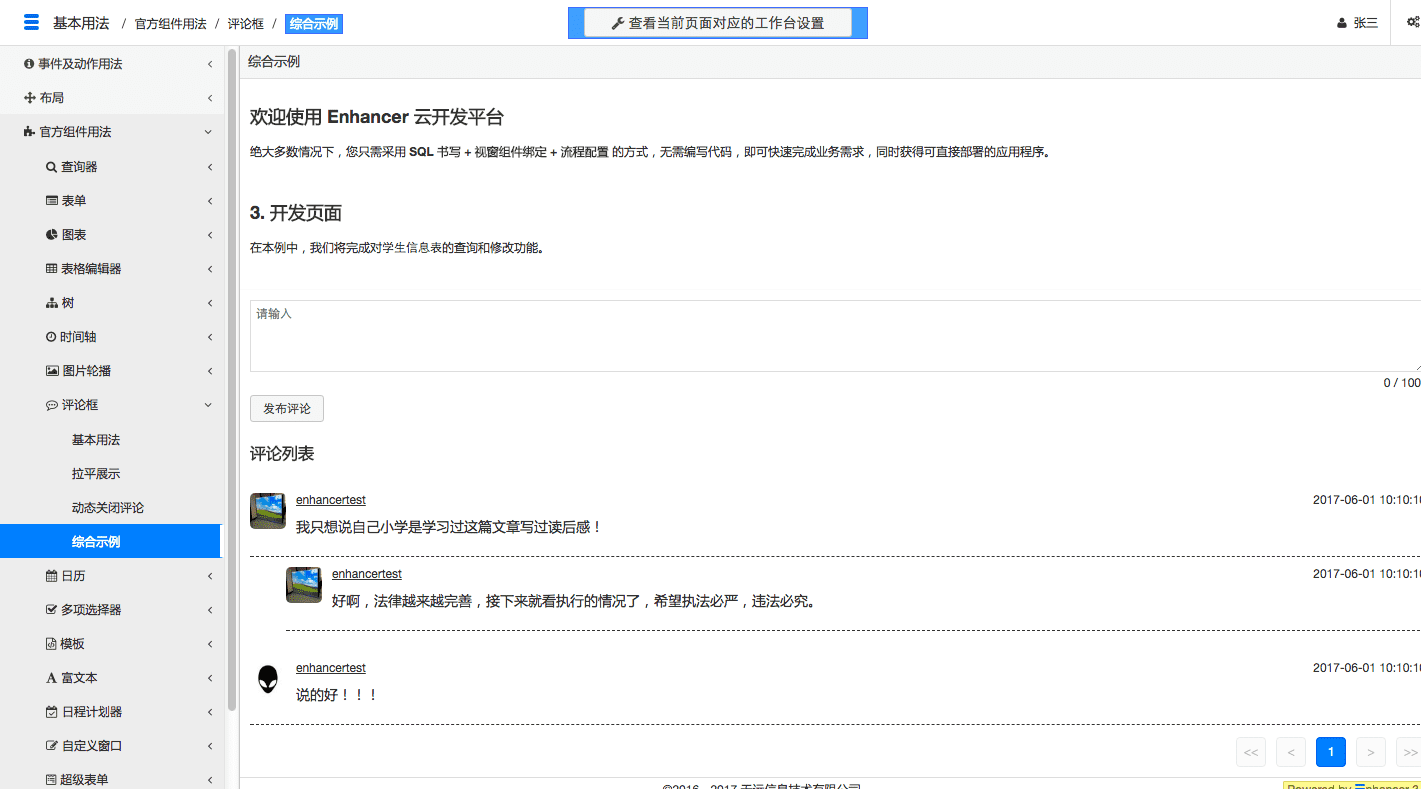Viewport: 1421px width, 789px height.
Task: Expand the 图表 submenu chevron
Action: tap(210, 235)
